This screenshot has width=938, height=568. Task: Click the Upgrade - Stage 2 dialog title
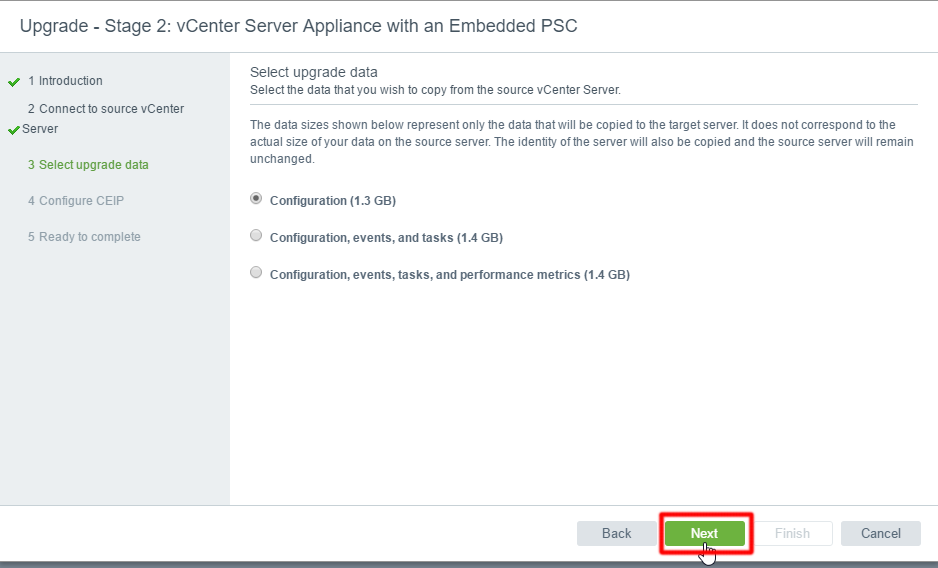(299, 26)
